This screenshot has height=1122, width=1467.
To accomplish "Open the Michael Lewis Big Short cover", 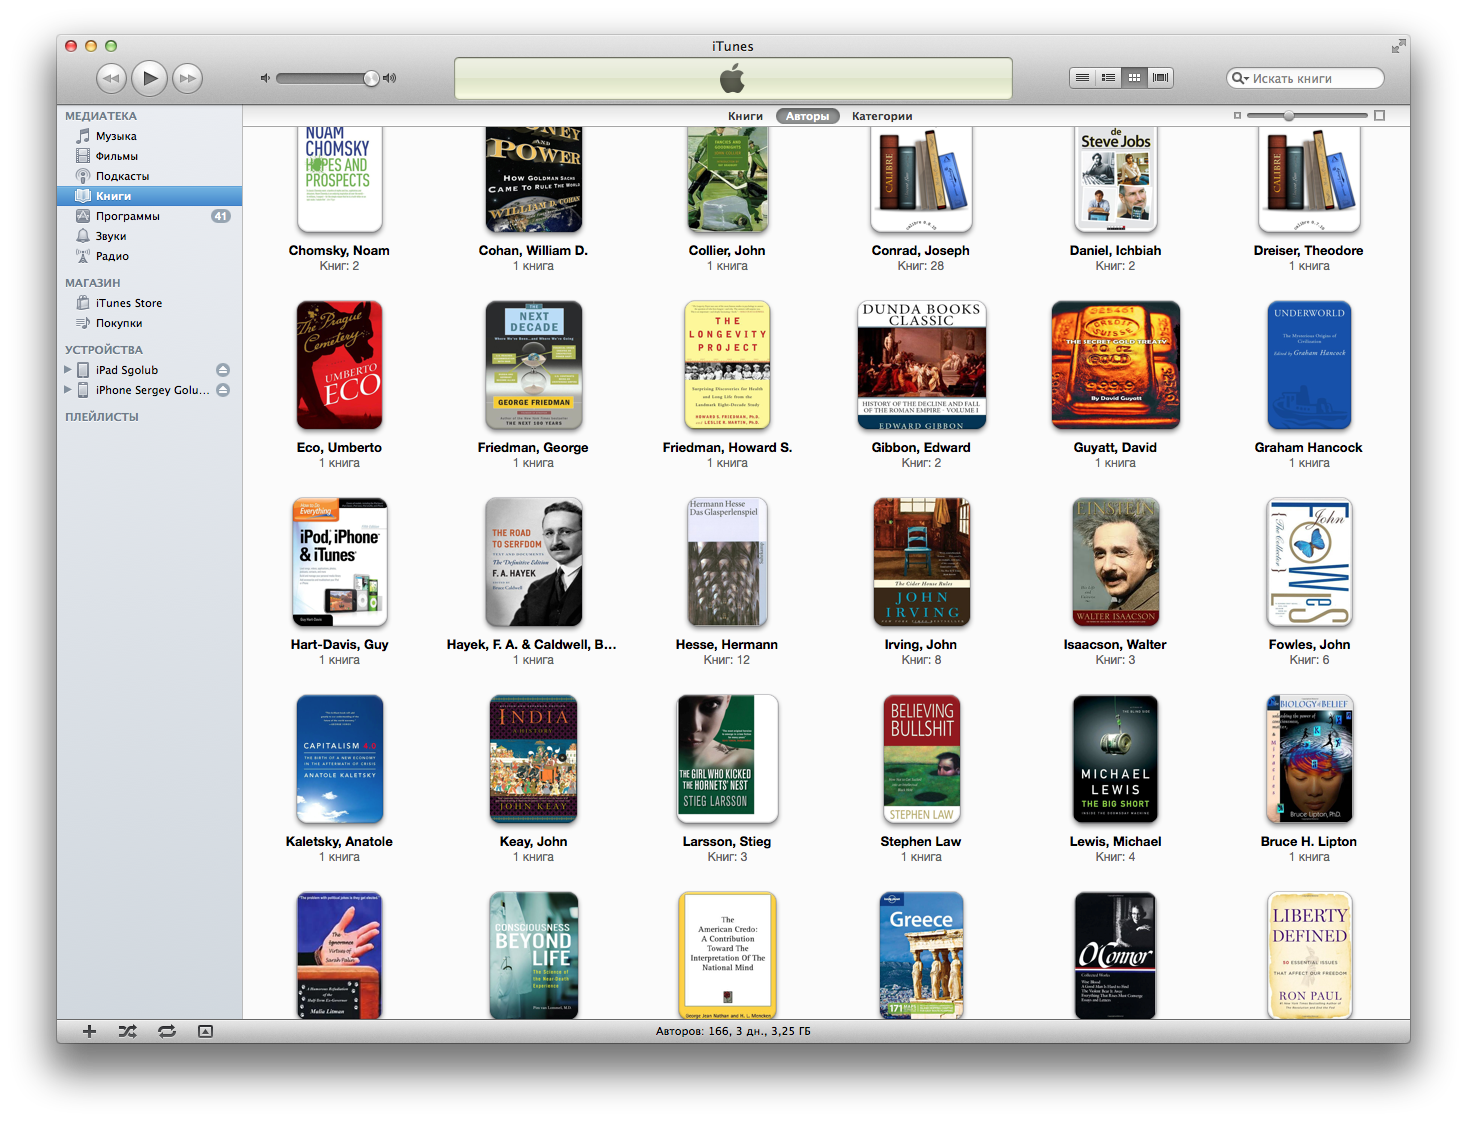I will (x=1115, y=760).
